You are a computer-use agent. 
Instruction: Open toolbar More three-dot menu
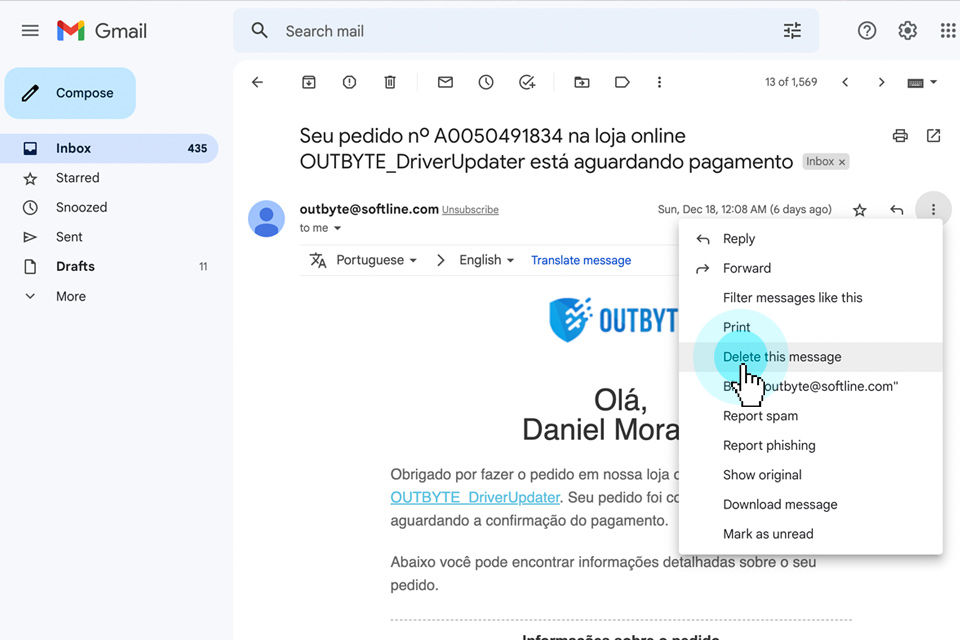[x=659, y=82]
